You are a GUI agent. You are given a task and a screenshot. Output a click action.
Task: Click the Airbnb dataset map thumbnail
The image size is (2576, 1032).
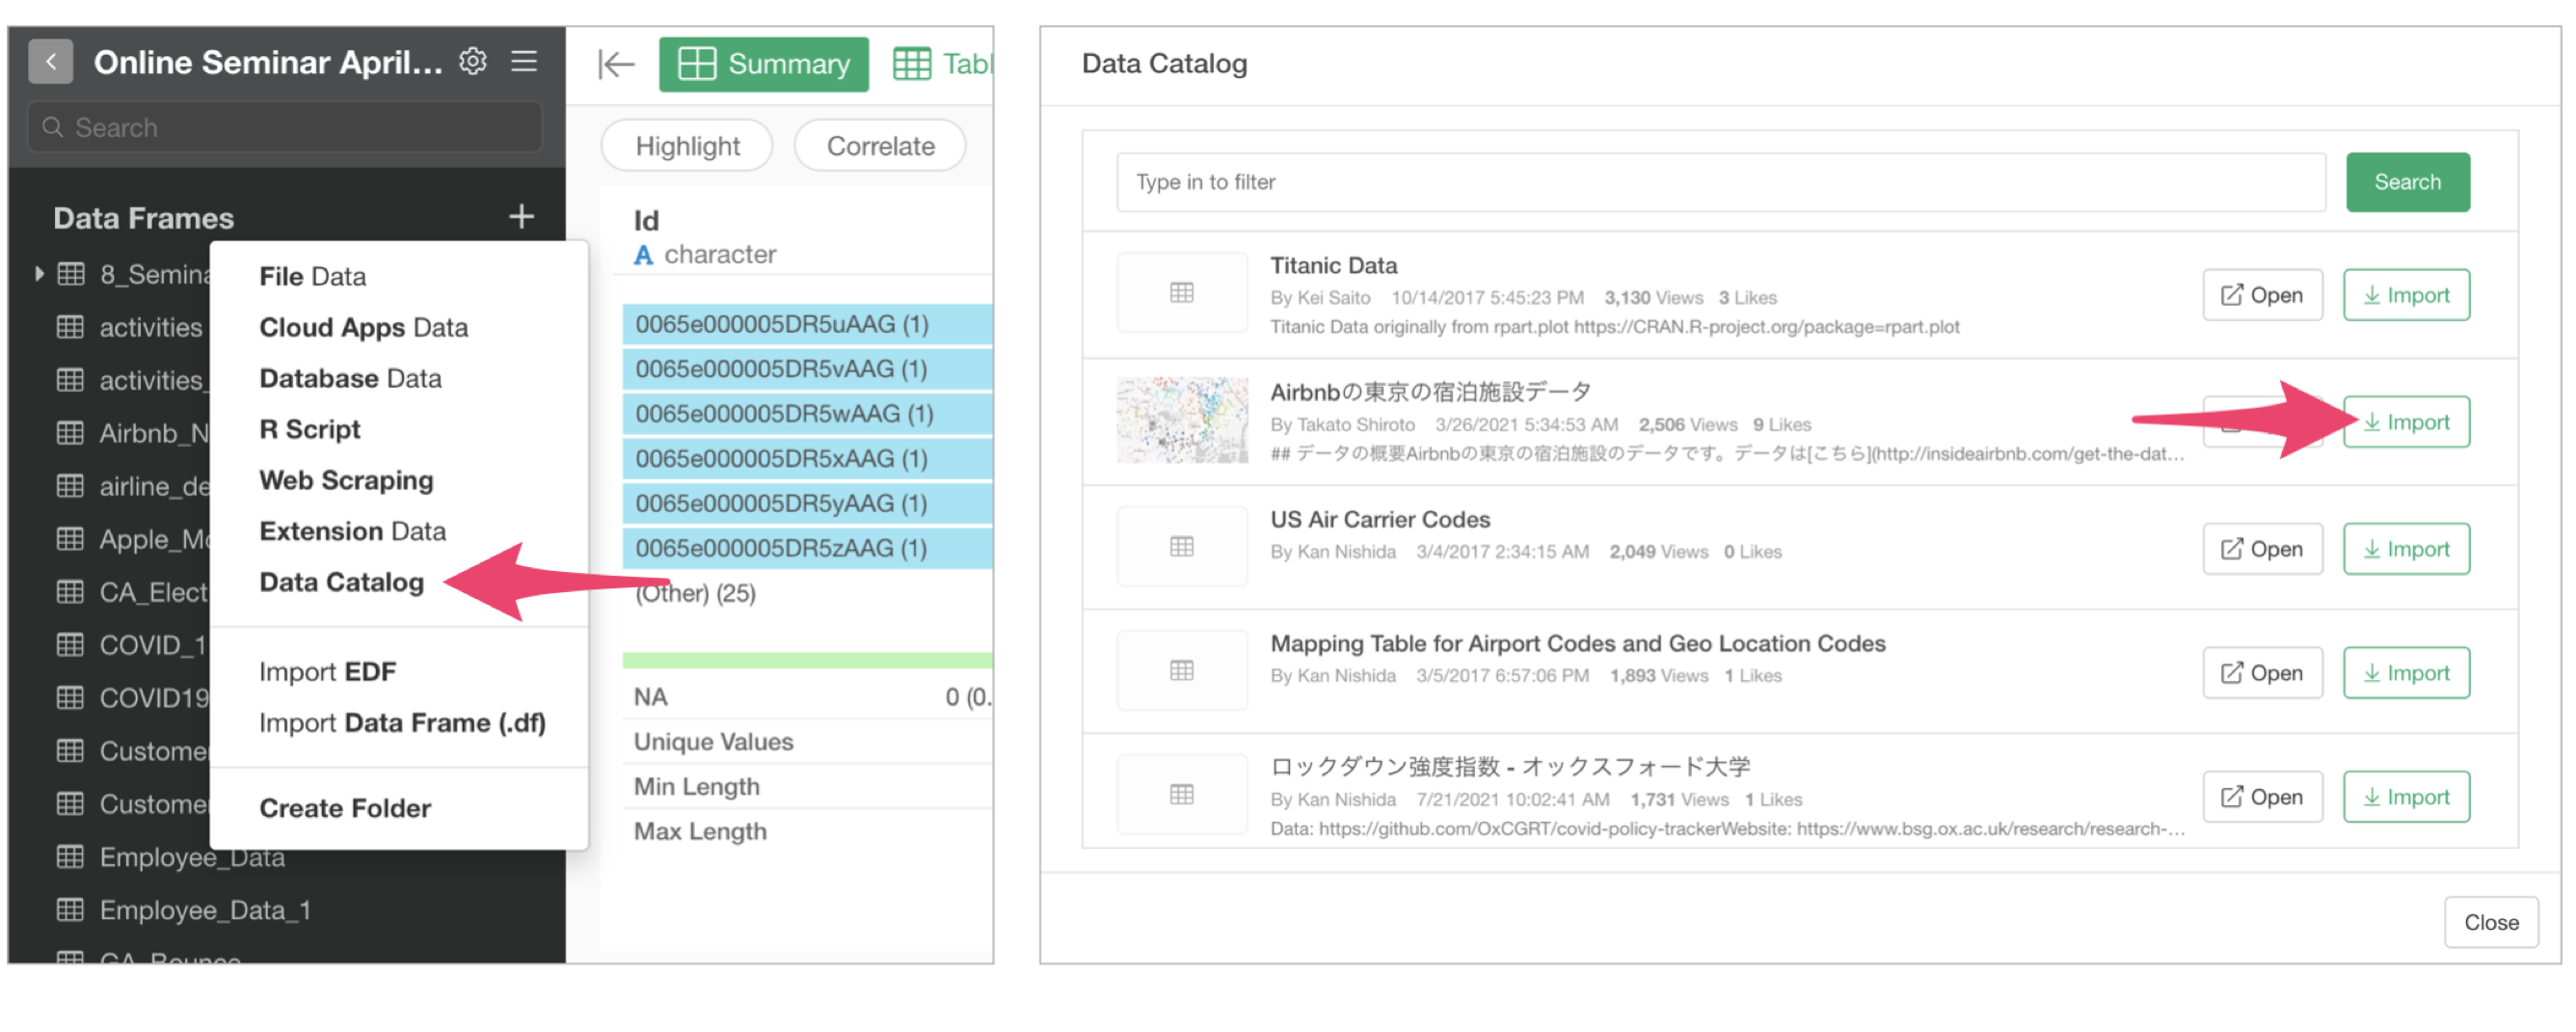pyautogui.click(x=1181, y=420)
